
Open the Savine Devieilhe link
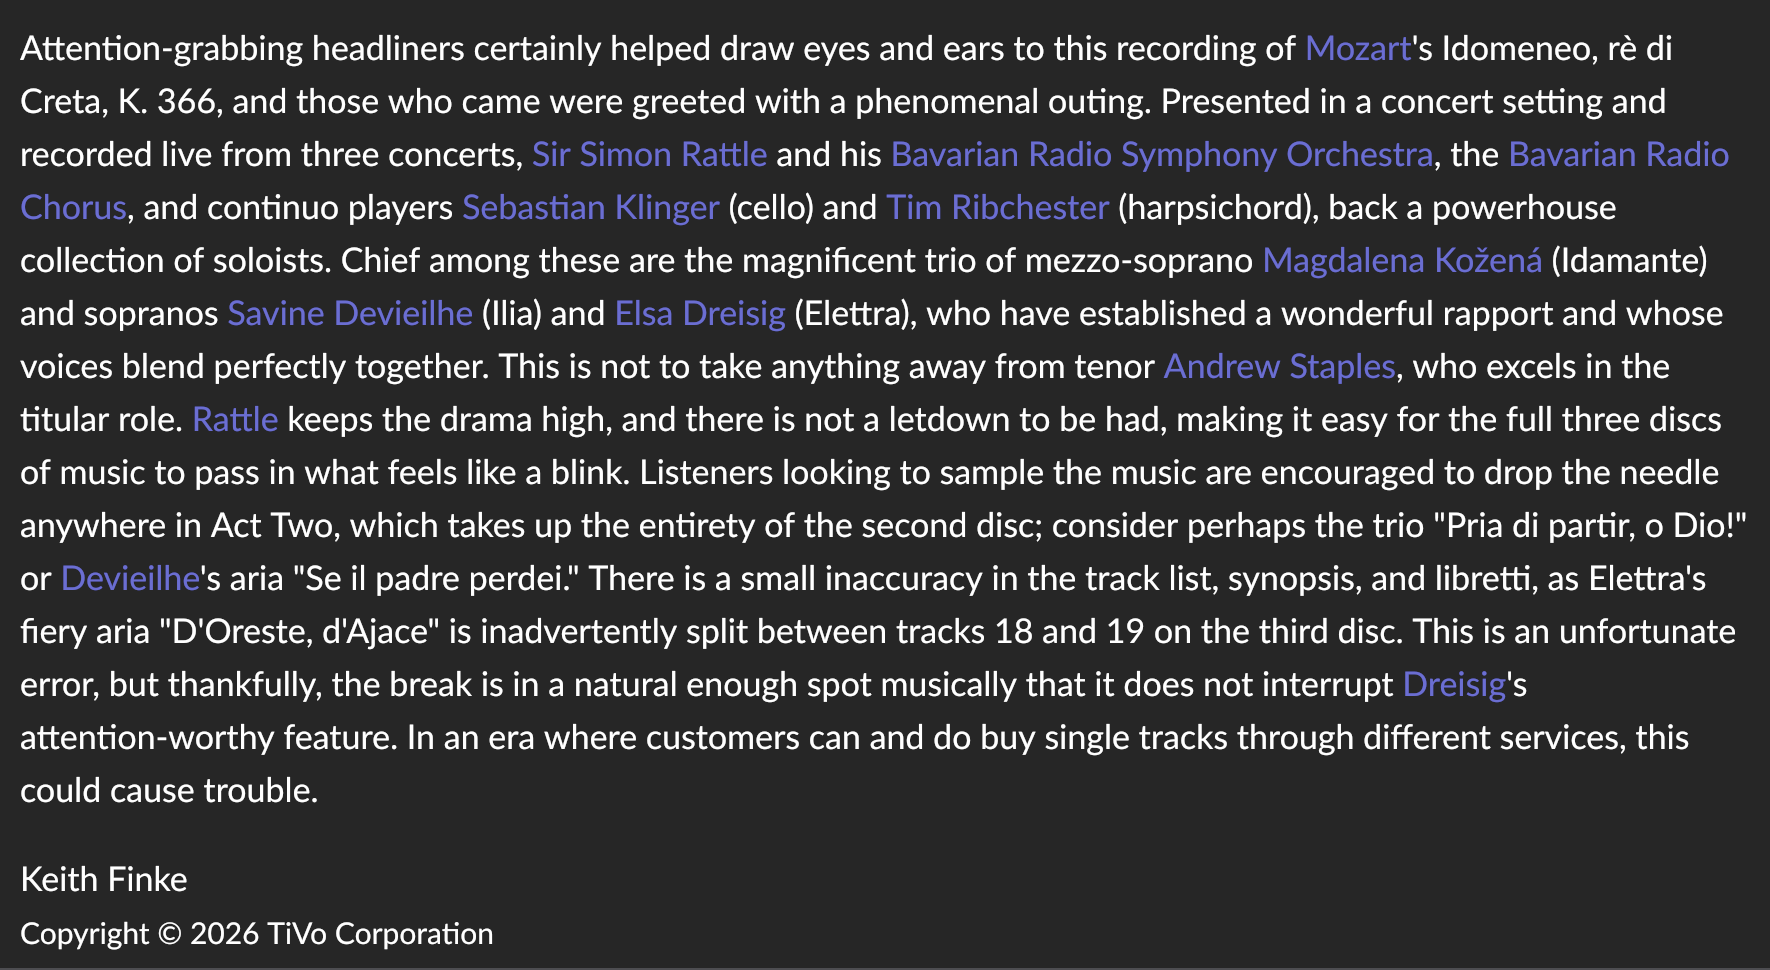[x=350, y=314]
